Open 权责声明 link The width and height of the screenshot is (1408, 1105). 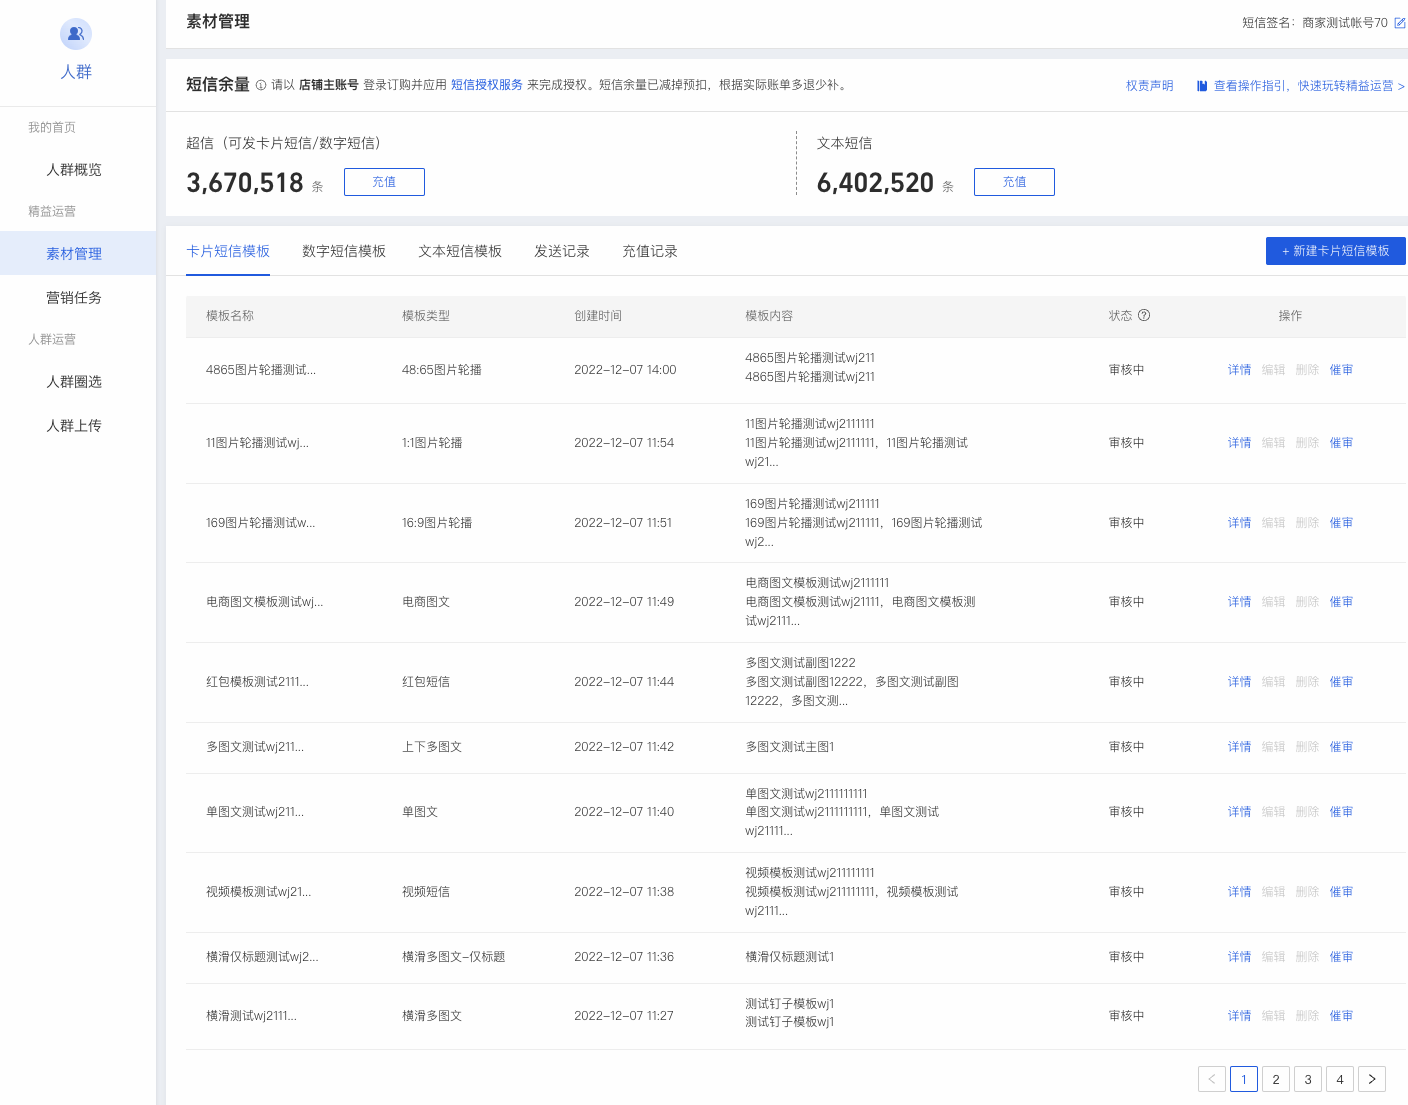click(x=1150, y=86)
